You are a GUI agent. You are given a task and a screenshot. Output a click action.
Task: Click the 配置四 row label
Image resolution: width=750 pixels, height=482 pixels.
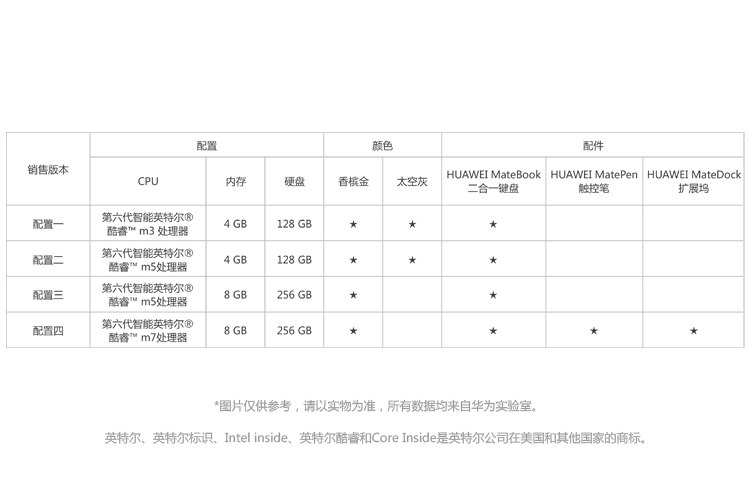(x=48, y=330)
